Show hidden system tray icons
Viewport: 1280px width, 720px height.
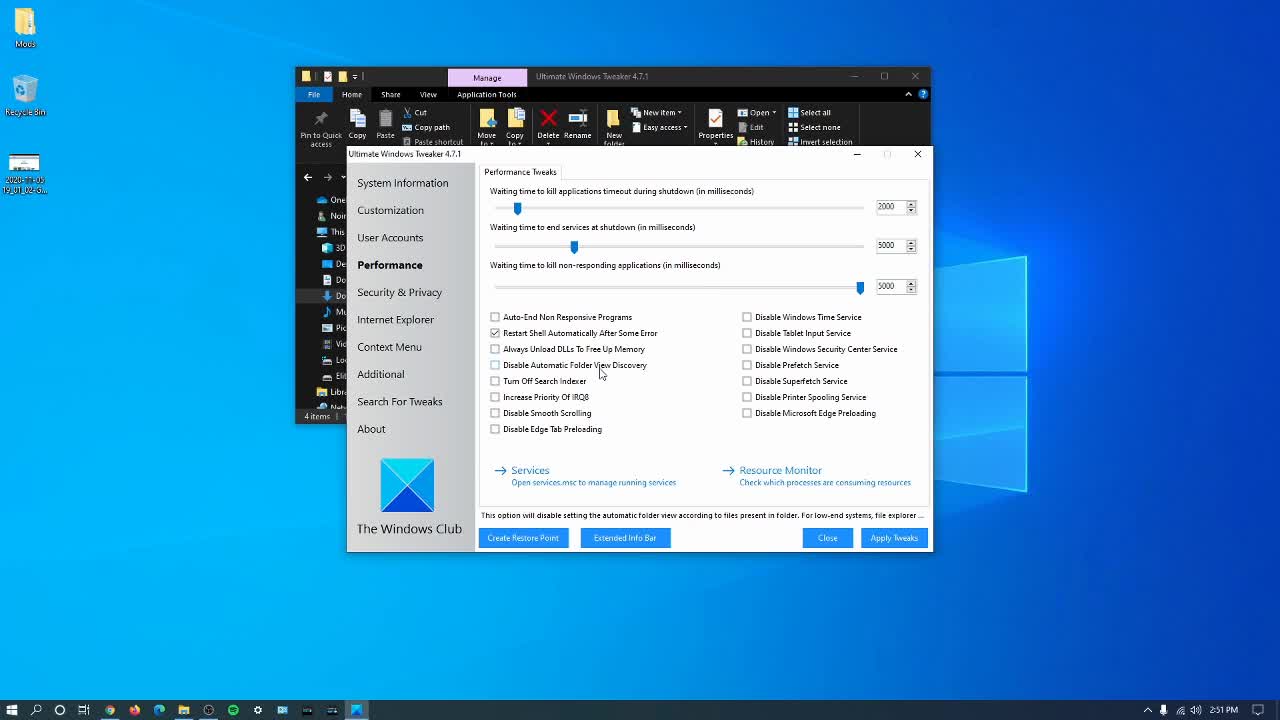(1147, 710)
